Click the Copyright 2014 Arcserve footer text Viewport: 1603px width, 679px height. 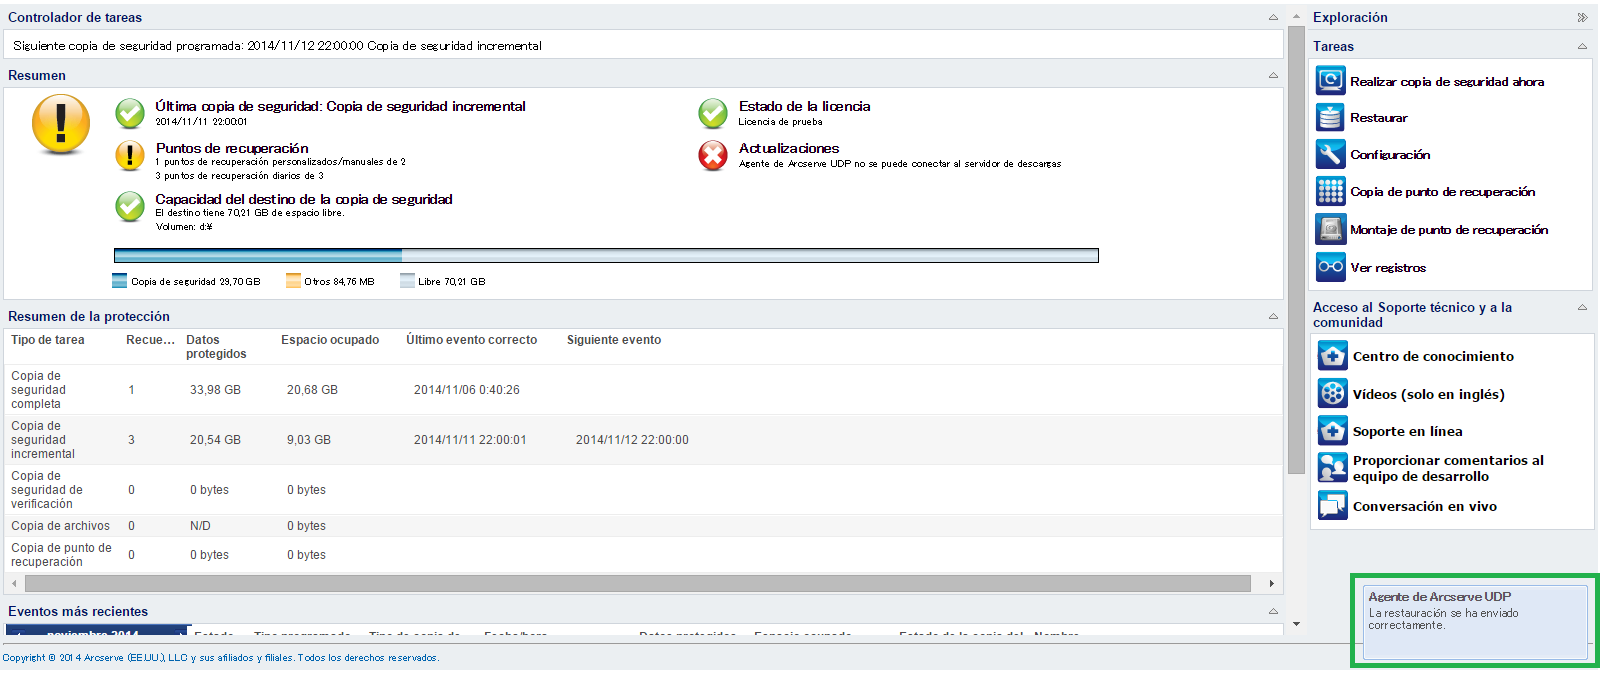(220, 658)
